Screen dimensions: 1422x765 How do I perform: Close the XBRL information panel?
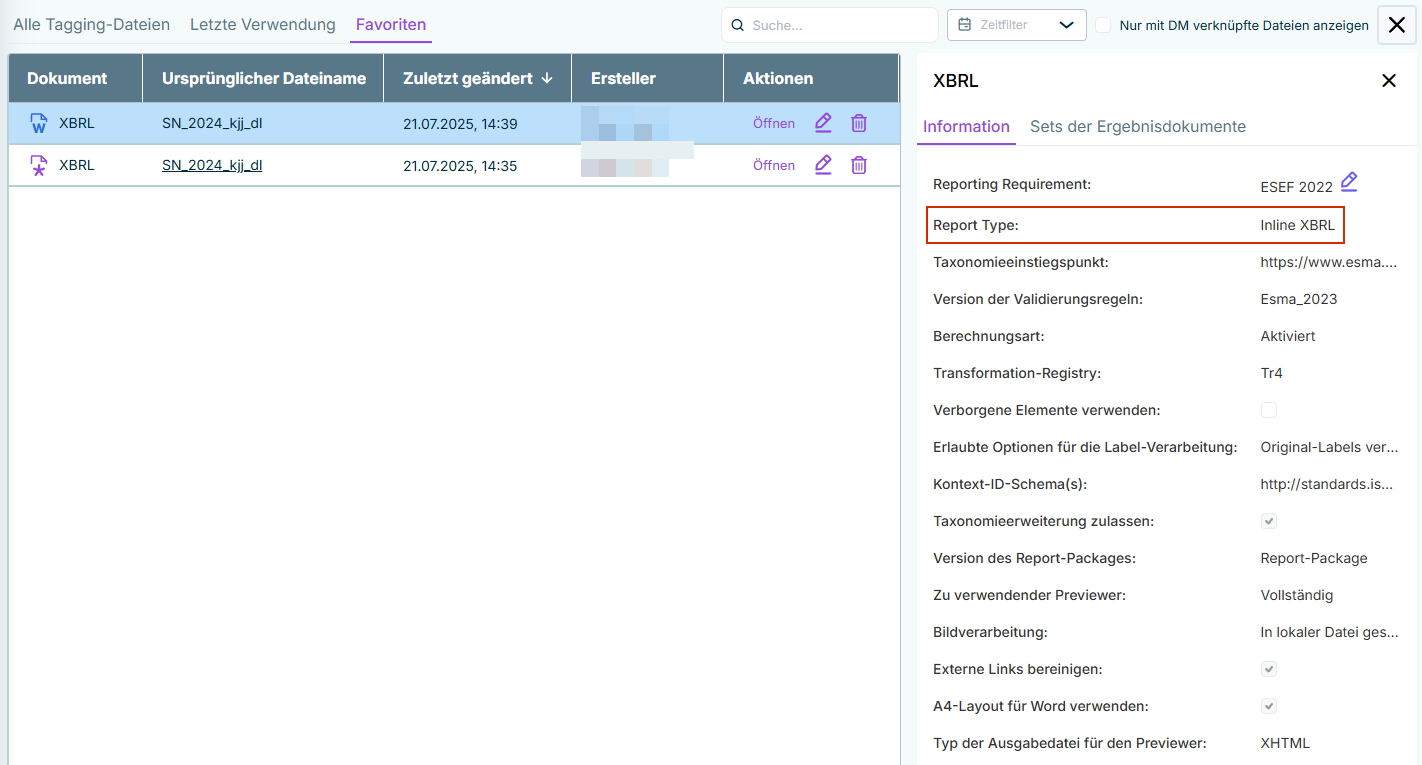pos(1389,81)
